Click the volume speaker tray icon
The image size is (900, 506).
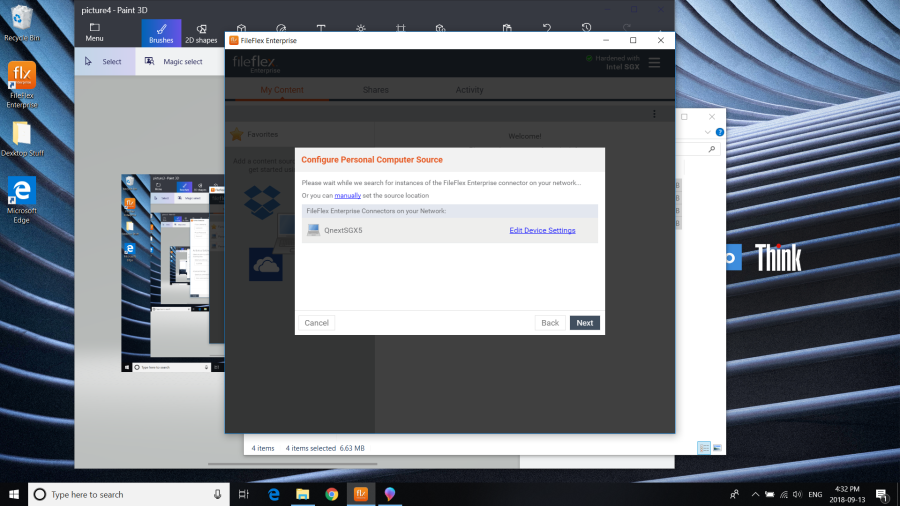click(x=797, y=494)
